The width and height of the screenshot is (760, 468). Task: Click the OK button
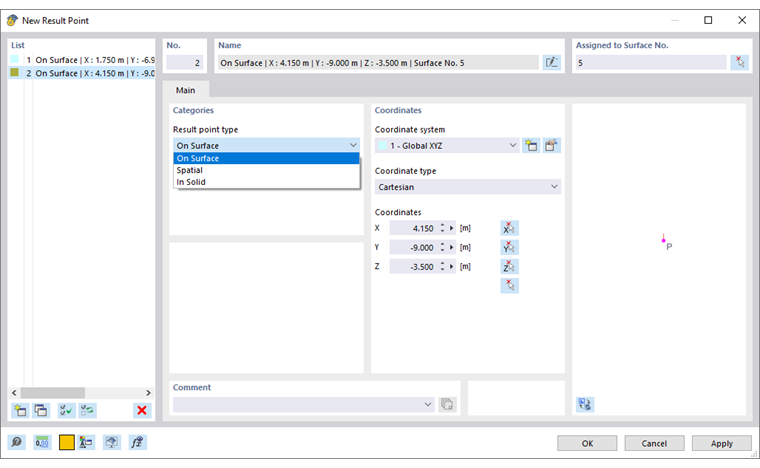coord(587,443)
